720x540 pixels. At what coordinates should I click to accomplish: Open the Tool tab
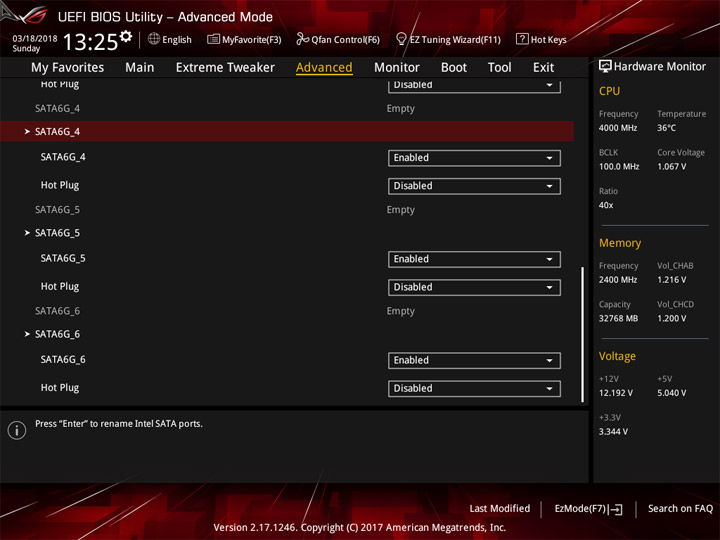(500, 68)
